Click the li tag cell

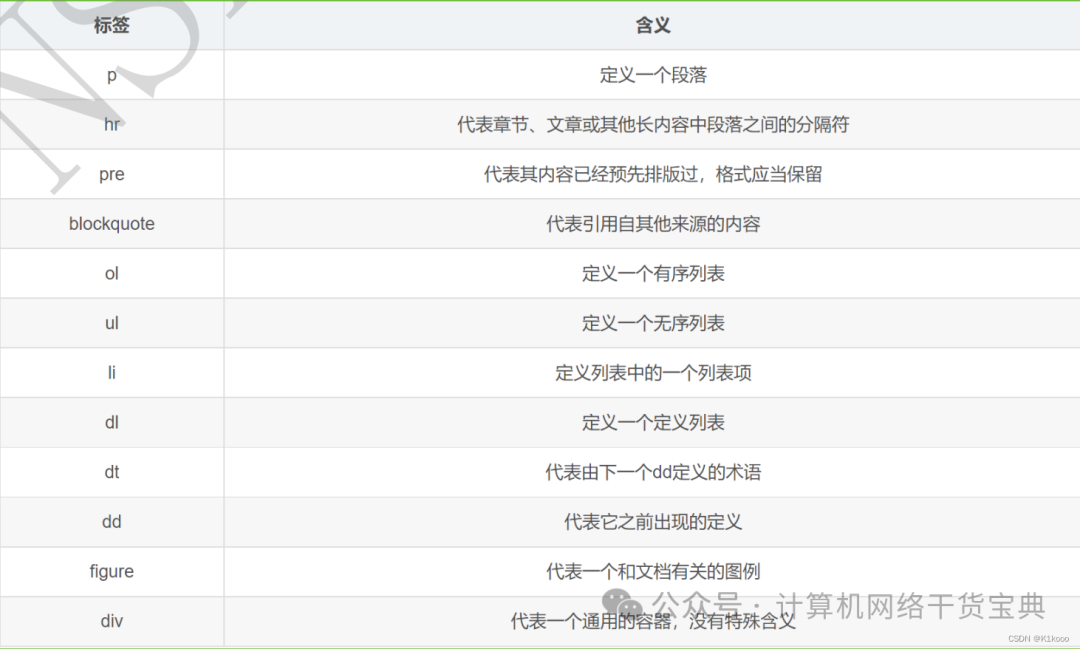(112, 373)
